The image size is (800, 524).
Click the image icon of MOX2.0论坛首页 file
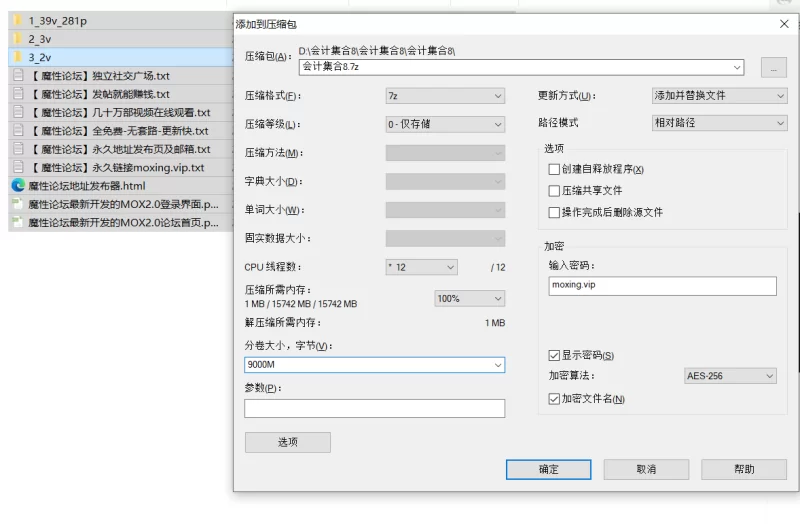[x=18, y=222]
